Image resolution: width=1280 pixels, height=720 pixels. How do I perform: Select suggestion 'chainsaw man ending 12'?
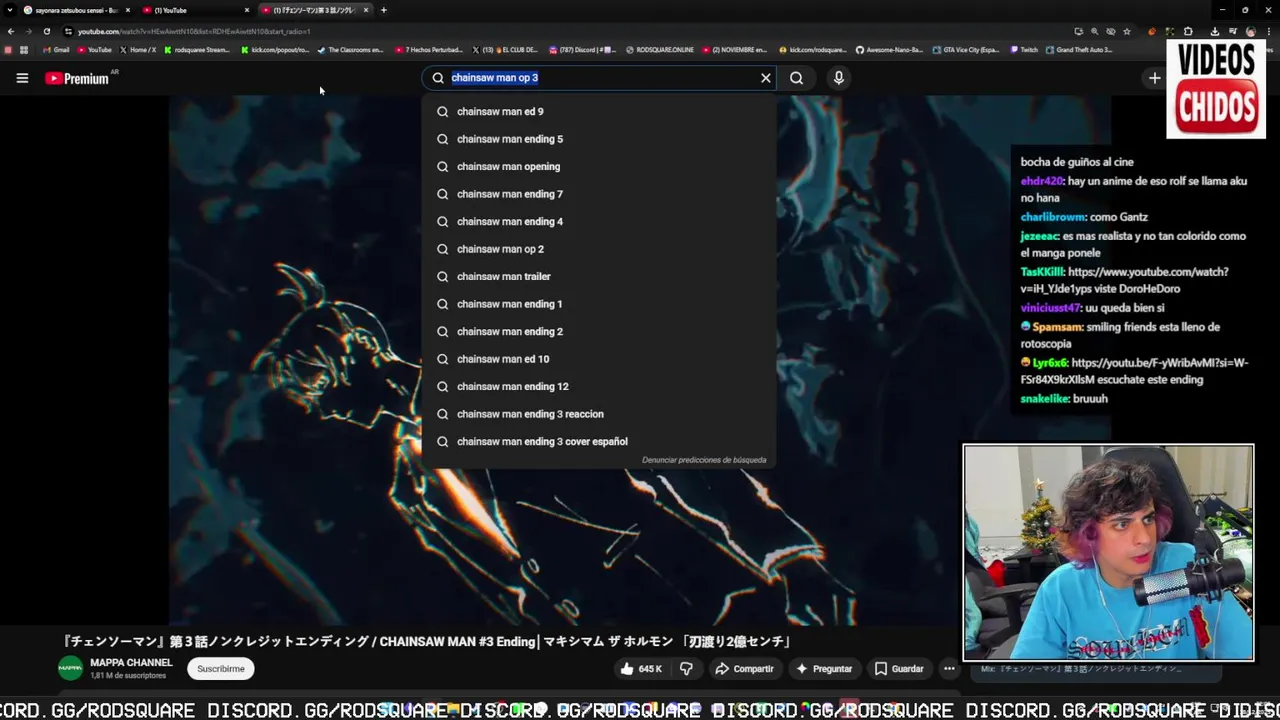(599, 387)
